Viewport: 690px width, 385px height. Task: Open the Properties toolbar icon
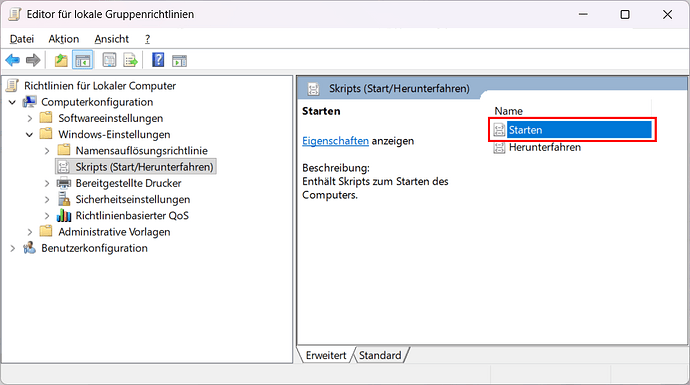point(109,60)
